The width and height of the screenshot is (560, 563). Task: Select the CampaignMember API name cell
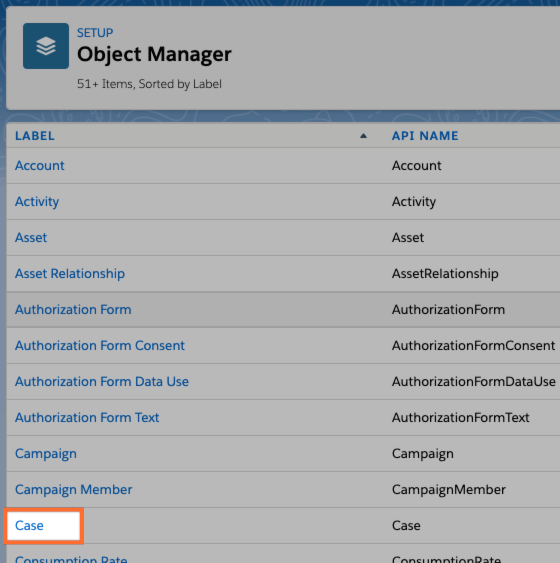coord(449,490)
